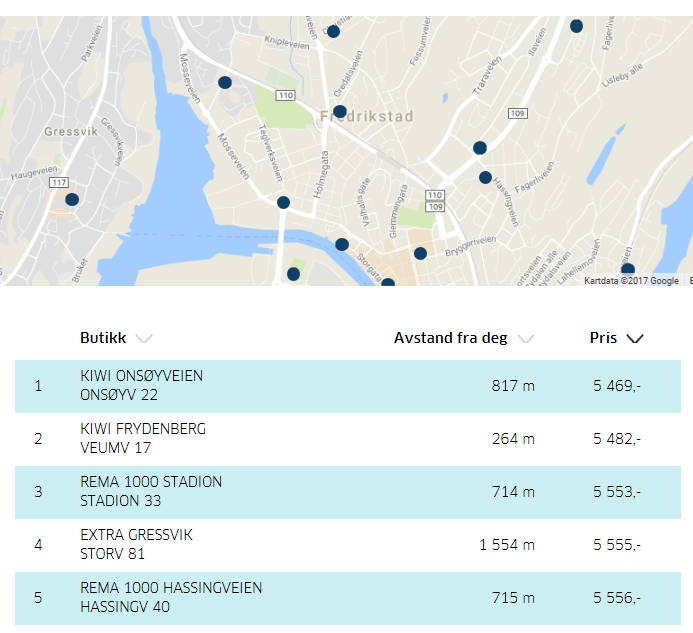The height and width of the screenshot is (633, 693).
Task: Click riverside marker at Storgata's north end
Action: pos(342,244)
